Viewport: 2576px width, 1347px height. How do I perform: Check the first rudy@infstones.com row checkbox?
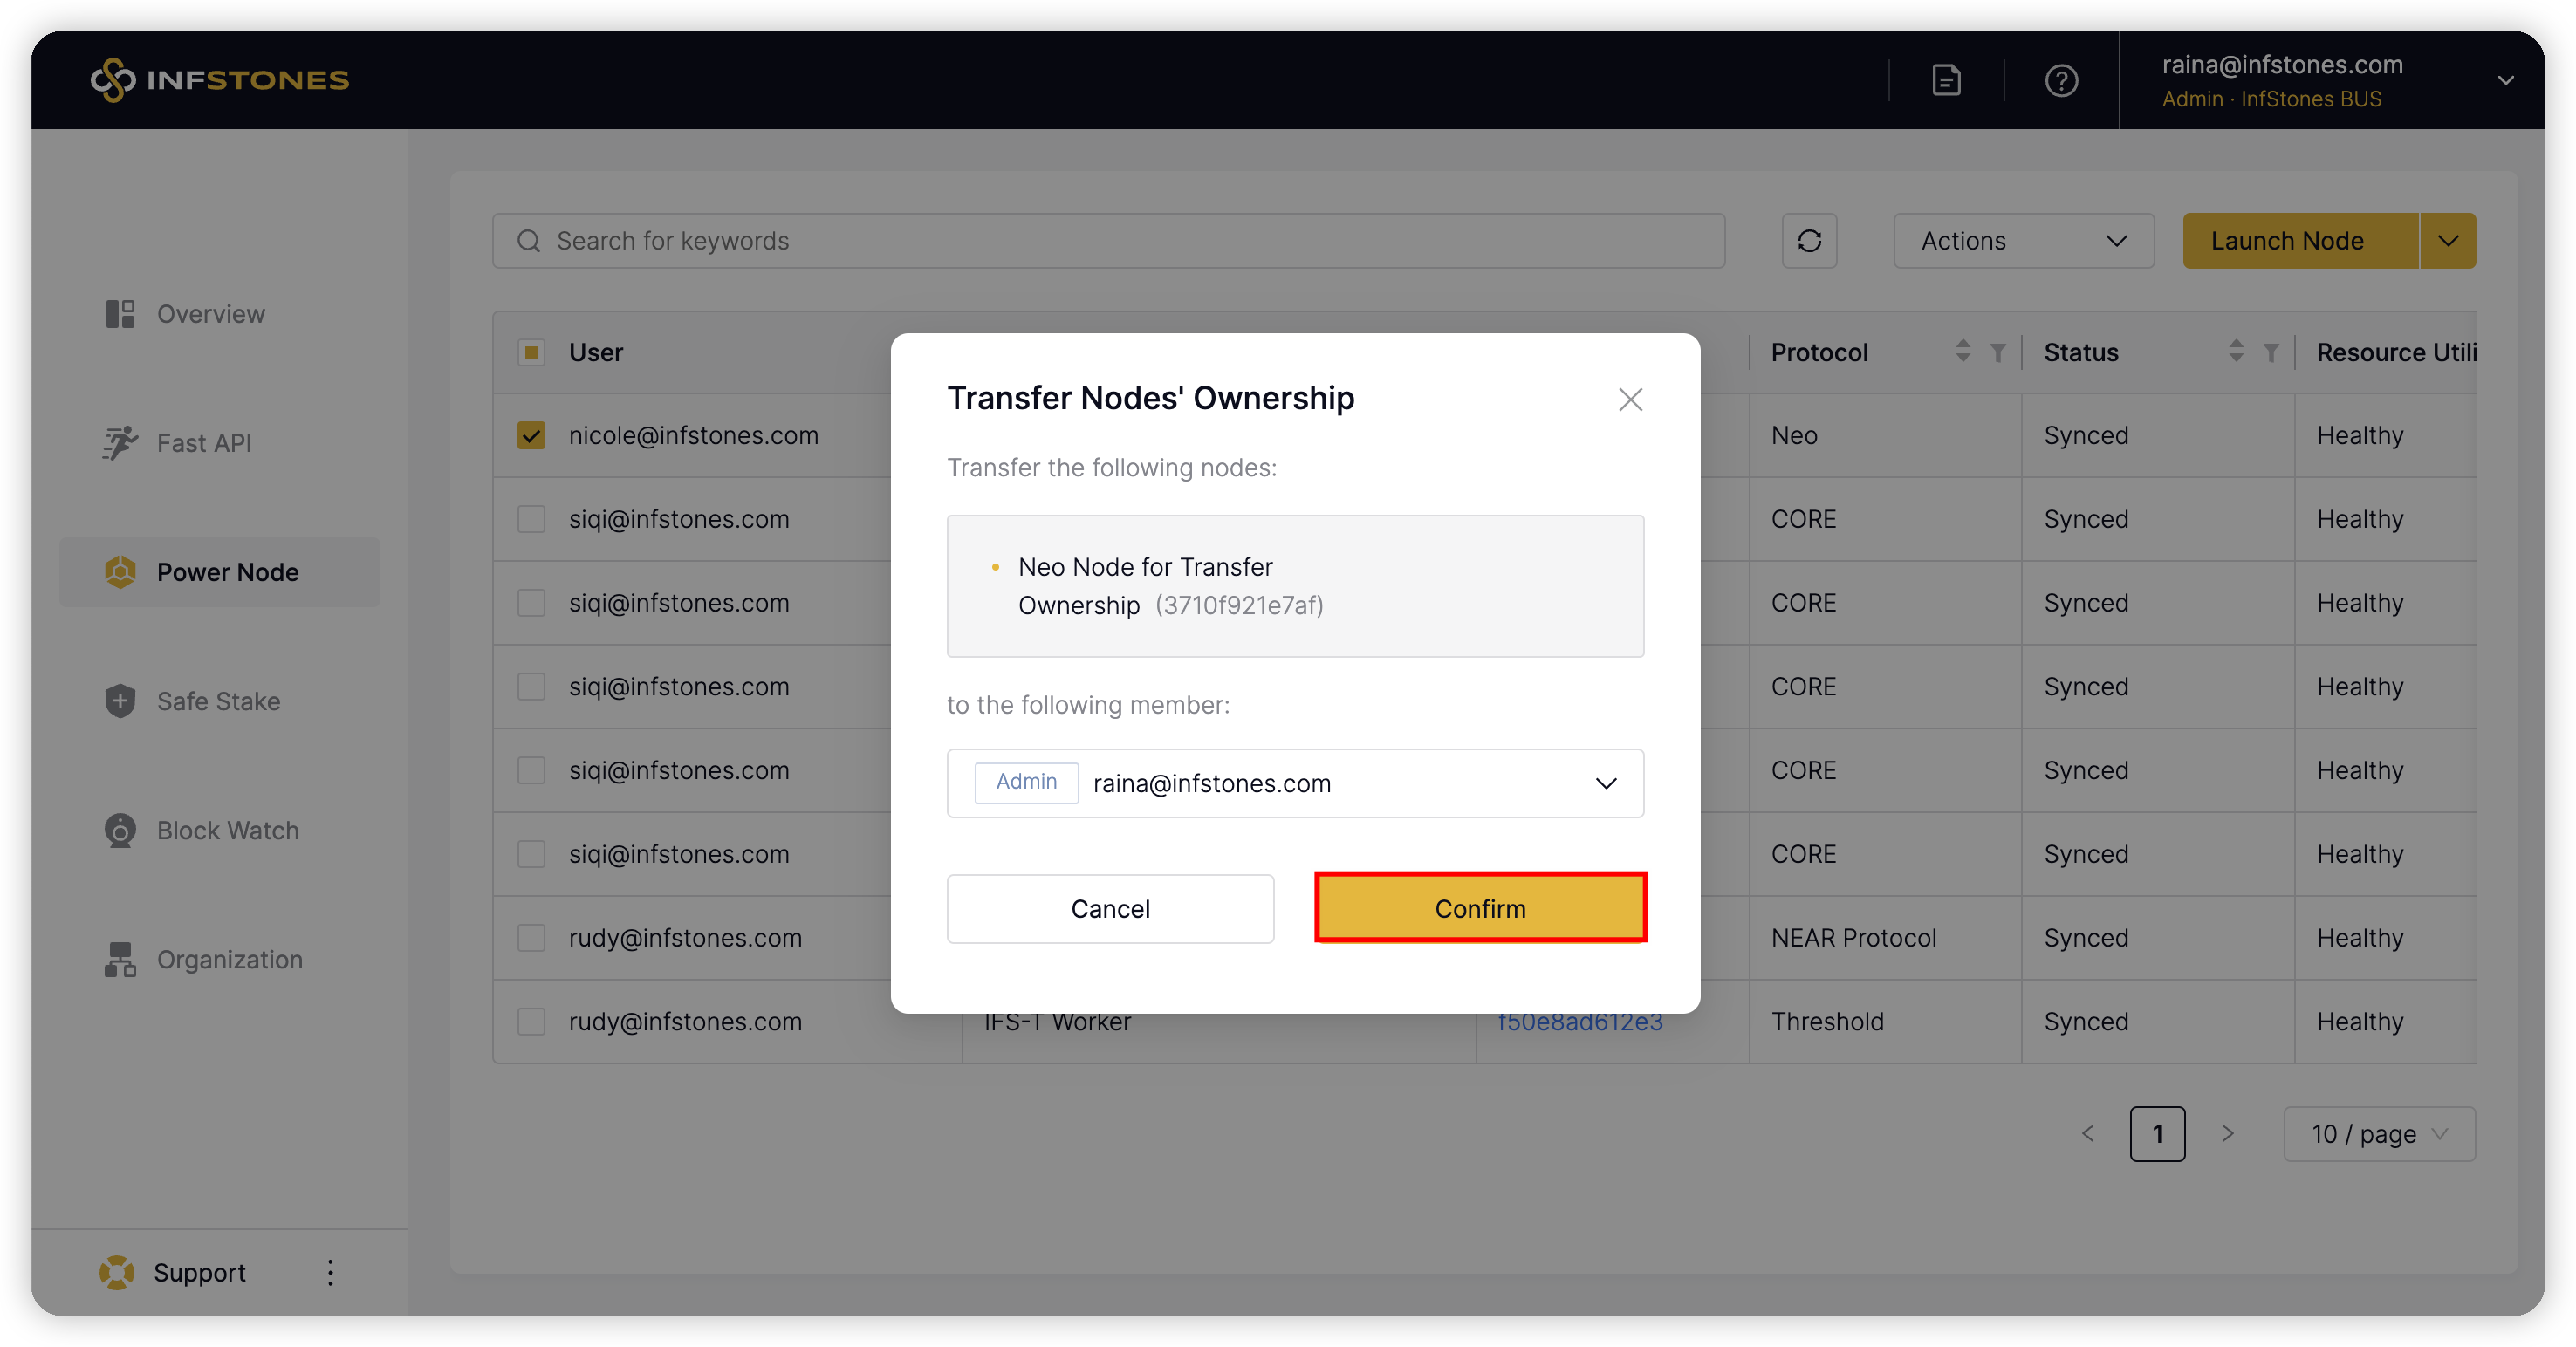(x=531, y=938)
